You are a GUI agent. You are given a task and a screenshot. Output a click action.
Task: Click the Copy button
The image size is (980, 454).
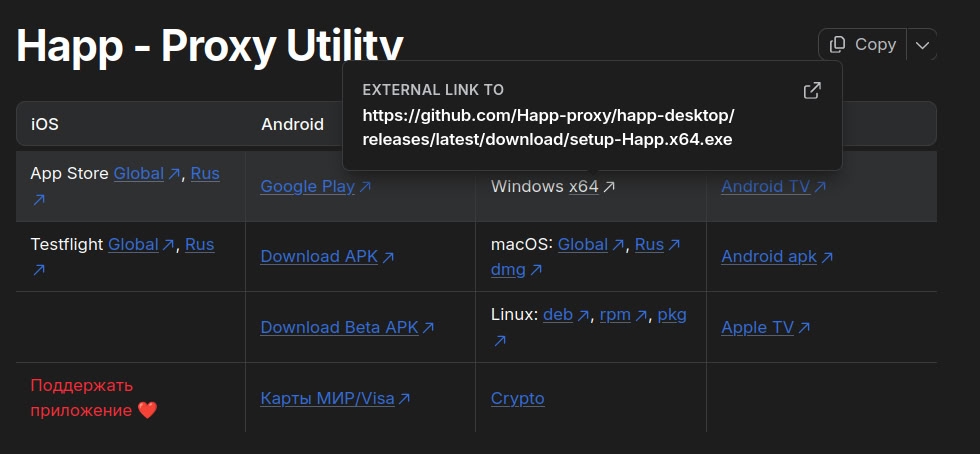[862, 45]
